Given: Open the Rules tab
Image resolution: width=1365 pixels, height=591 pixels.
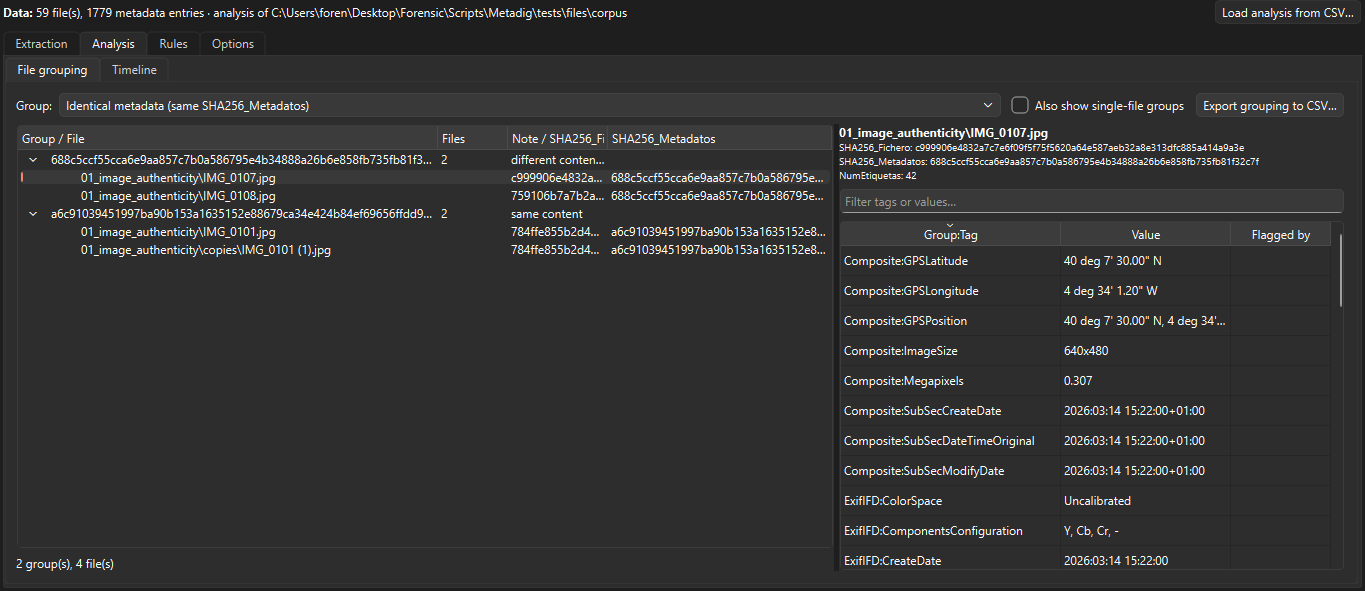Looking at the screenshot, I should (x=173, y=44).
